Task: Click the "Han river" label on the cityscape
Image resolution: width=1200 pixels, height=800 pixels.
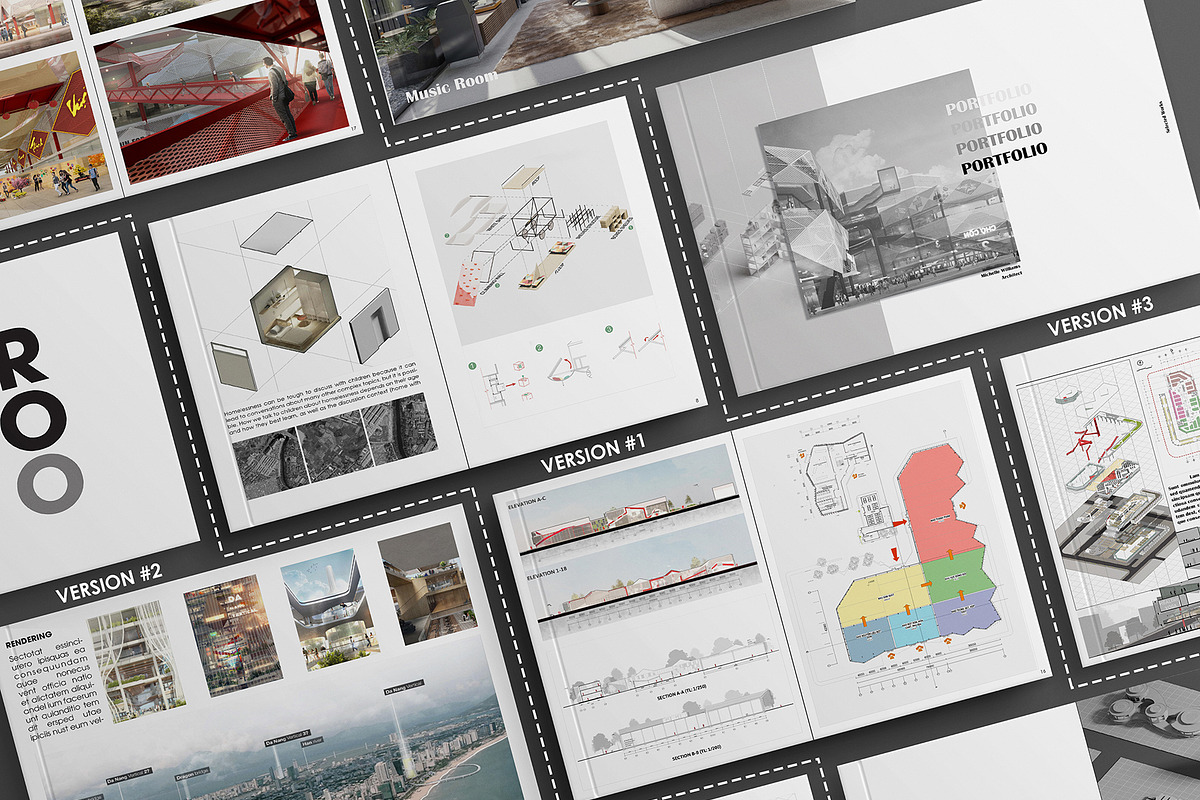Action: click(x=310, y=741)
